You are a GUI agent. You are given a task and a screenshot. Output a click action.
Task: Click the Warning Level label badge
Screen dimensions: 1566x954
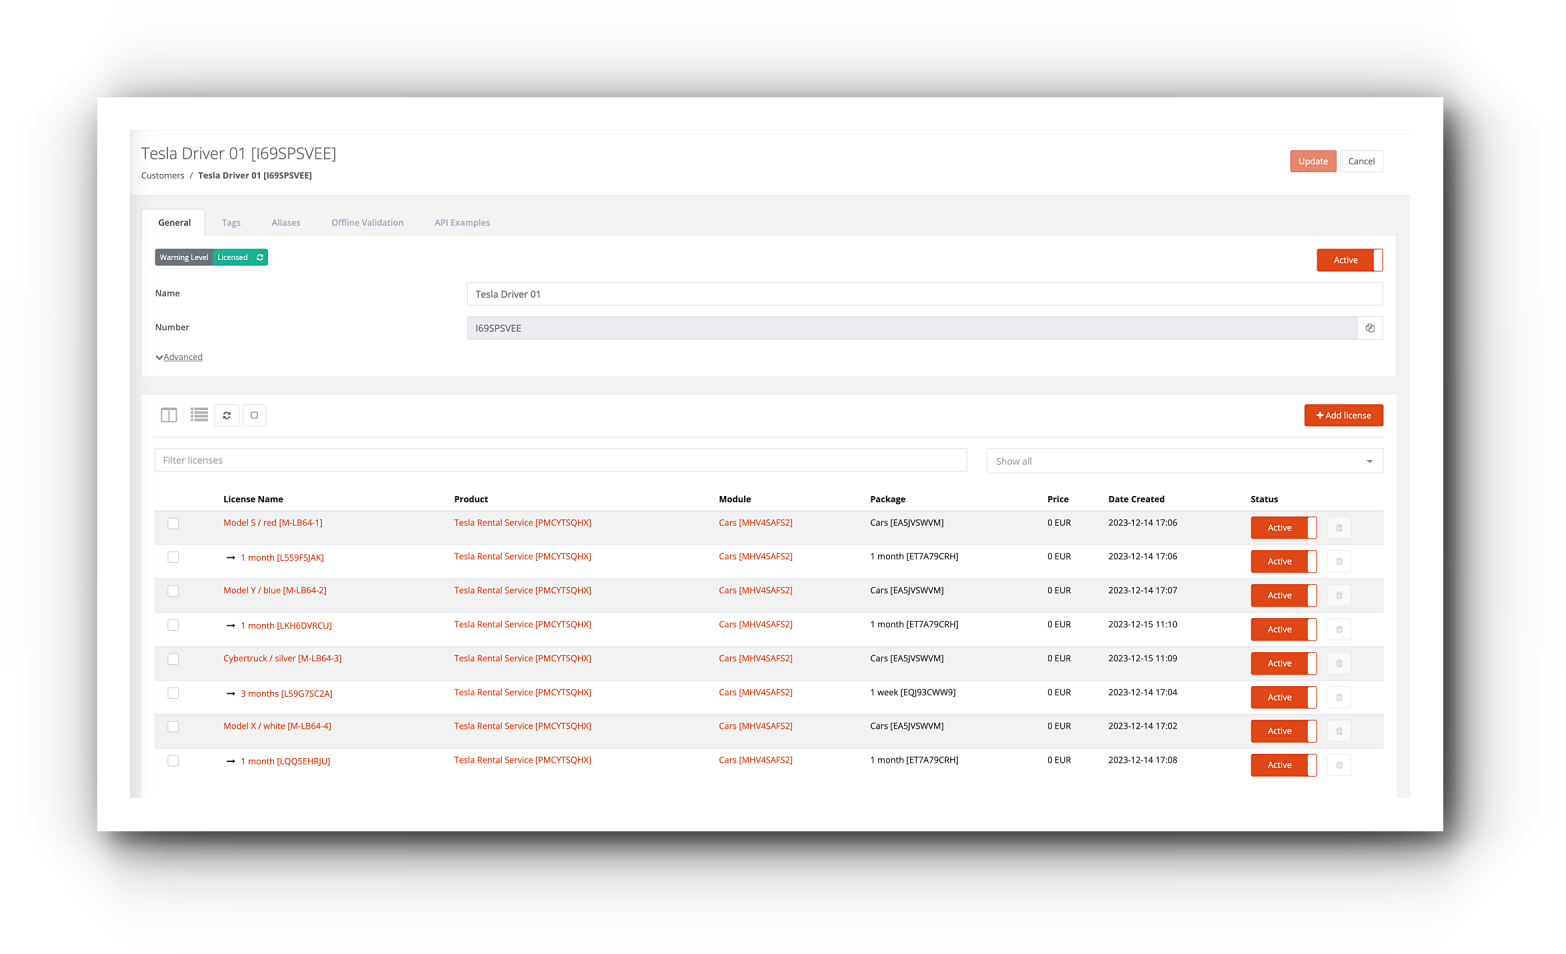click(x=184, y=257)
